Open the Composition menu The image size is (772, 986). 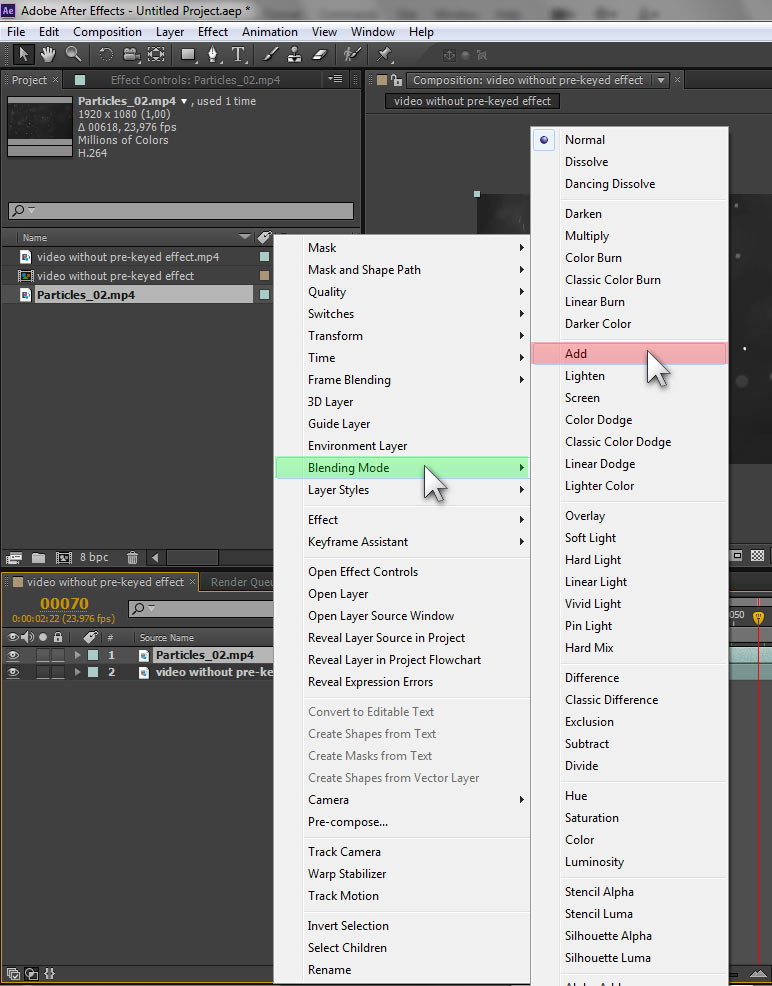(x=107, y=32)
